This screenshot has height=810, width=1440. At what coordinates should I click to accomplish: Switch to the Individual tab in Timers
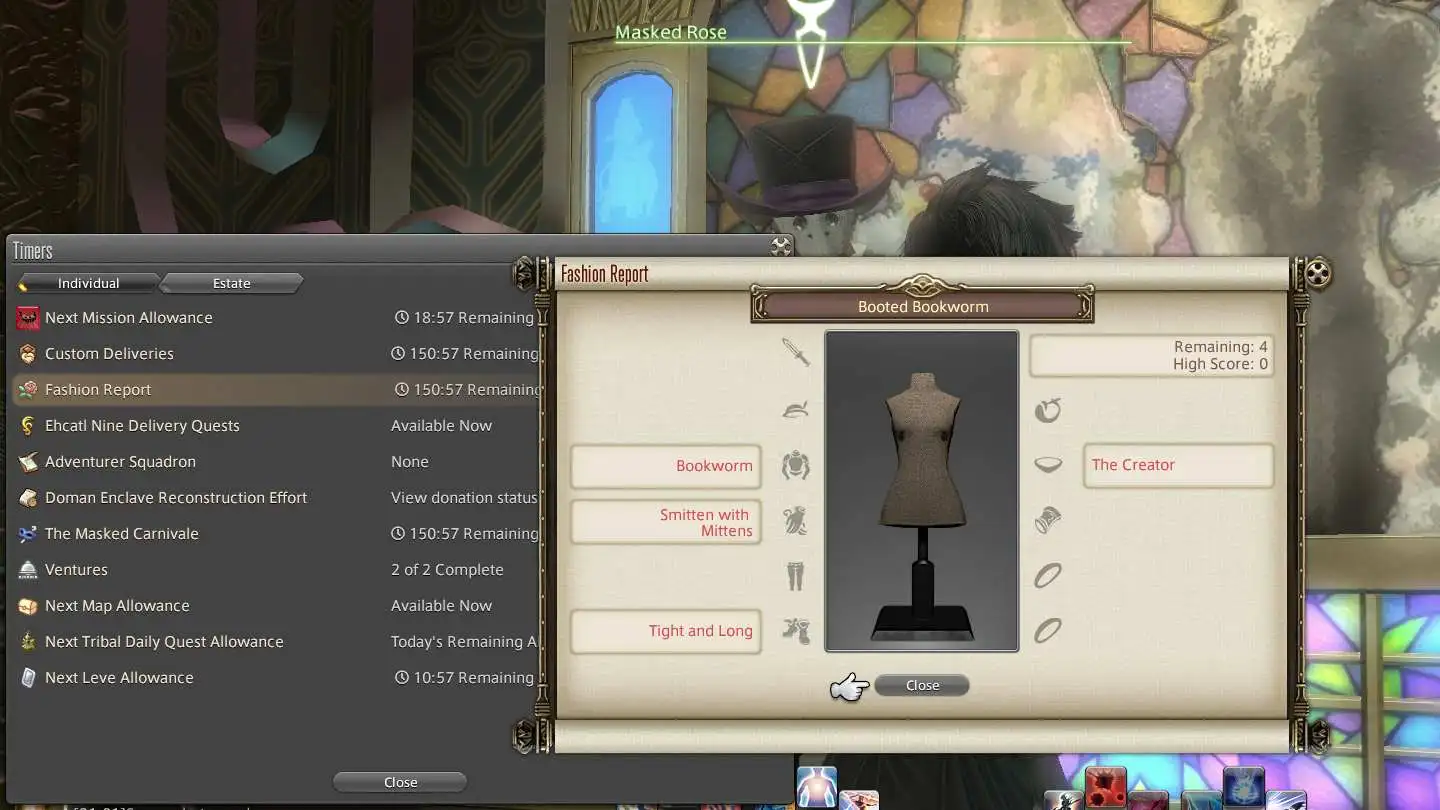click(x=88, y=284)
